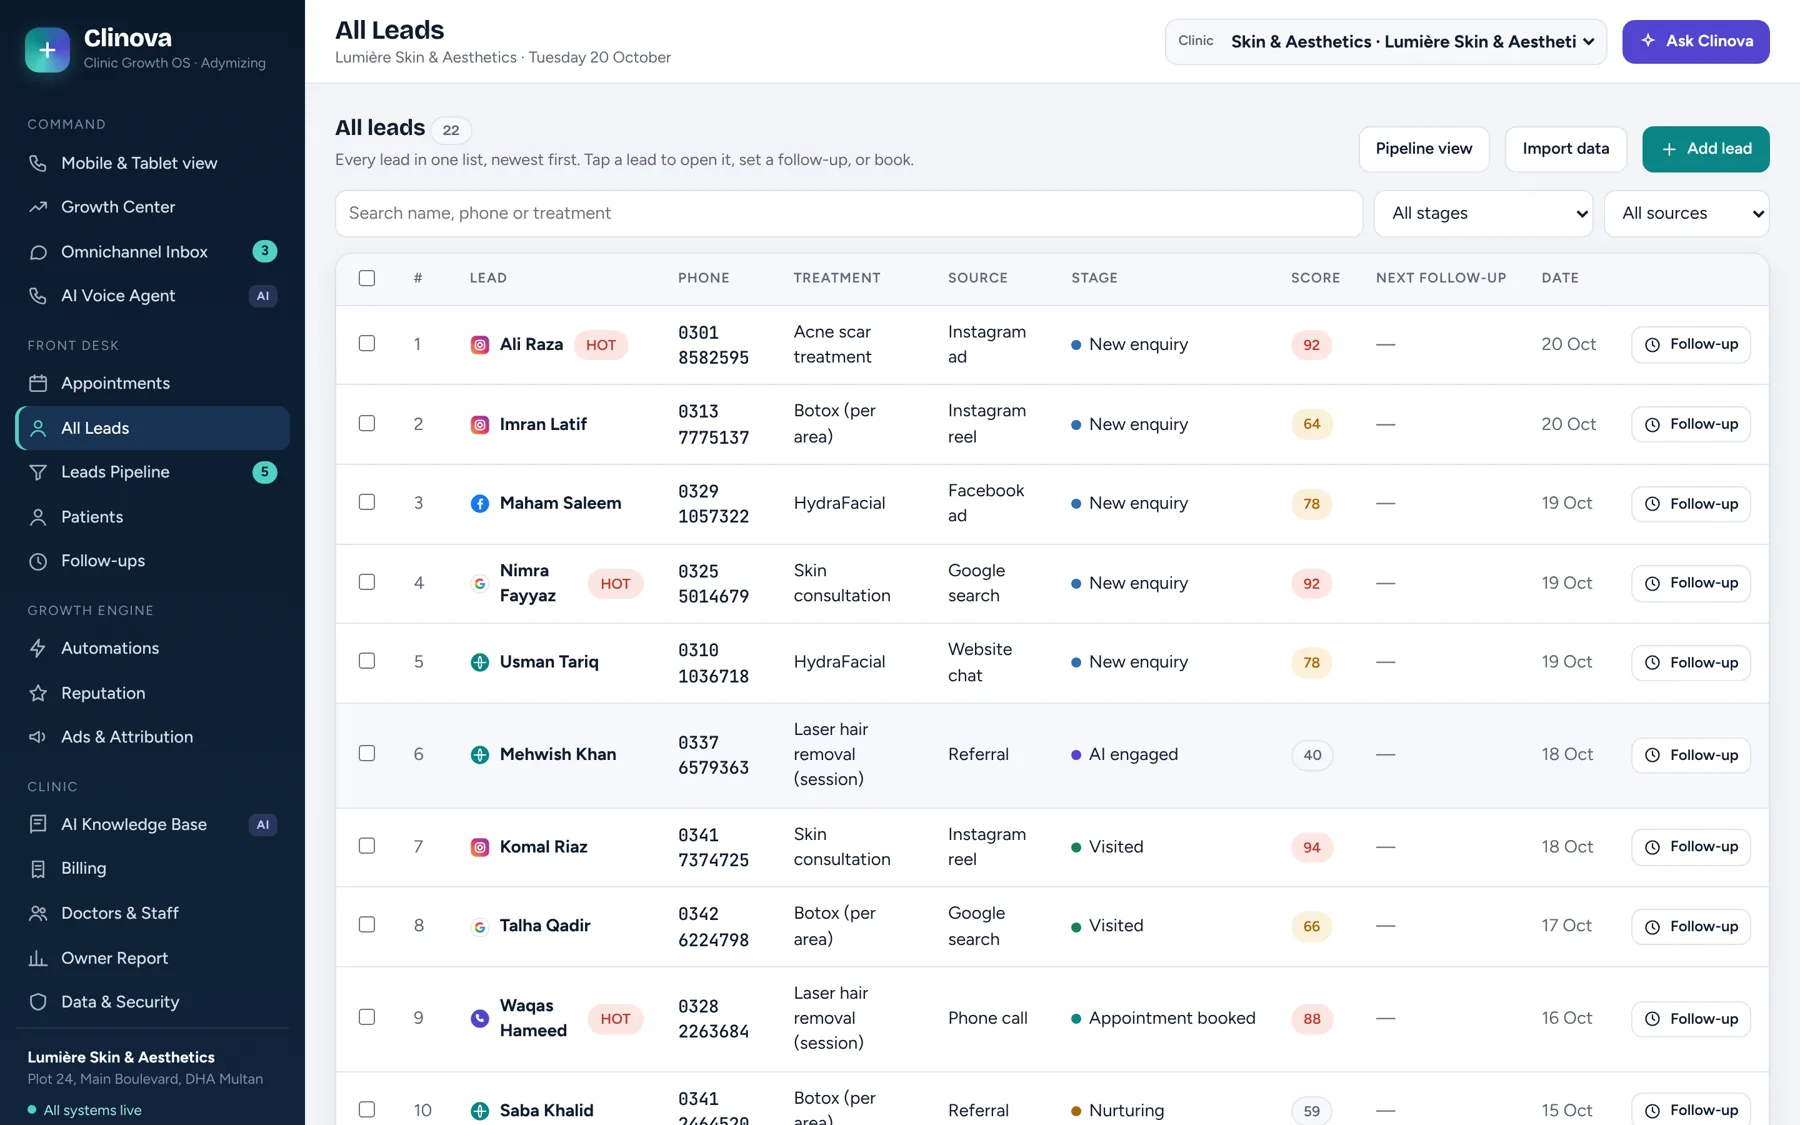This screenshot has height=1125, width=1800.
Task: Open the Clinic selector dropdown
Action: (1386, 41)
